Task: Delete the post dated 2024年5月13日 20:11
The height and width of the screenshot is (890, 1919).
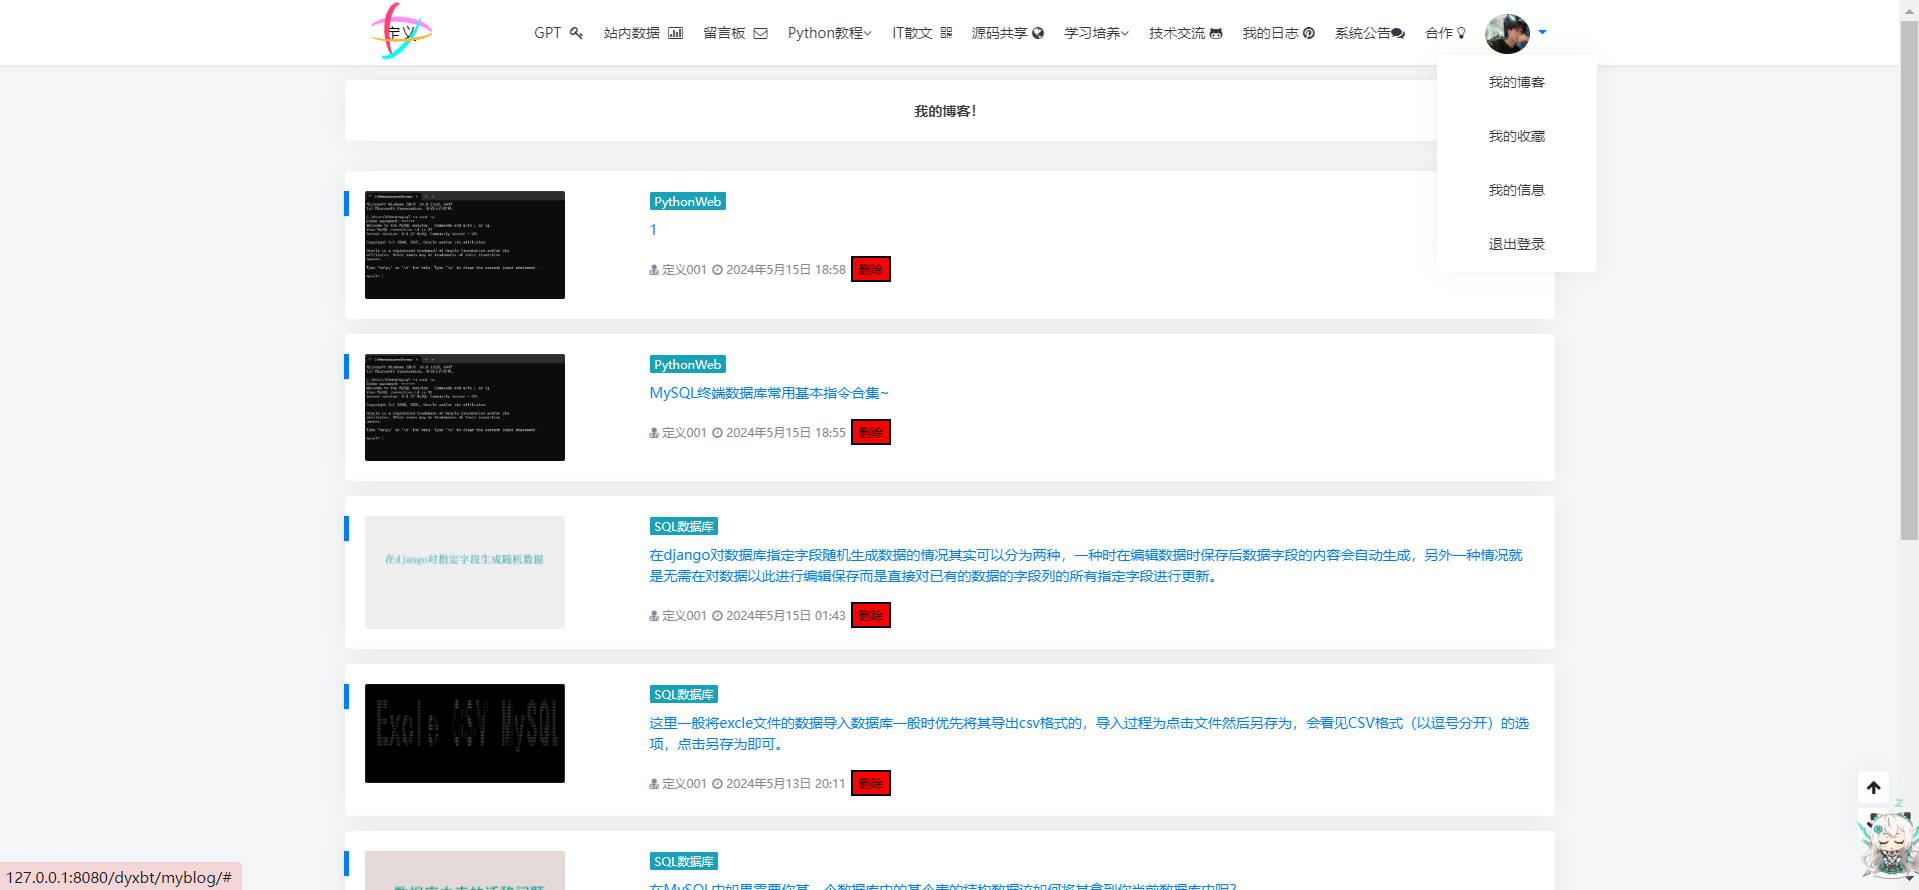Action: pos(870,783)
